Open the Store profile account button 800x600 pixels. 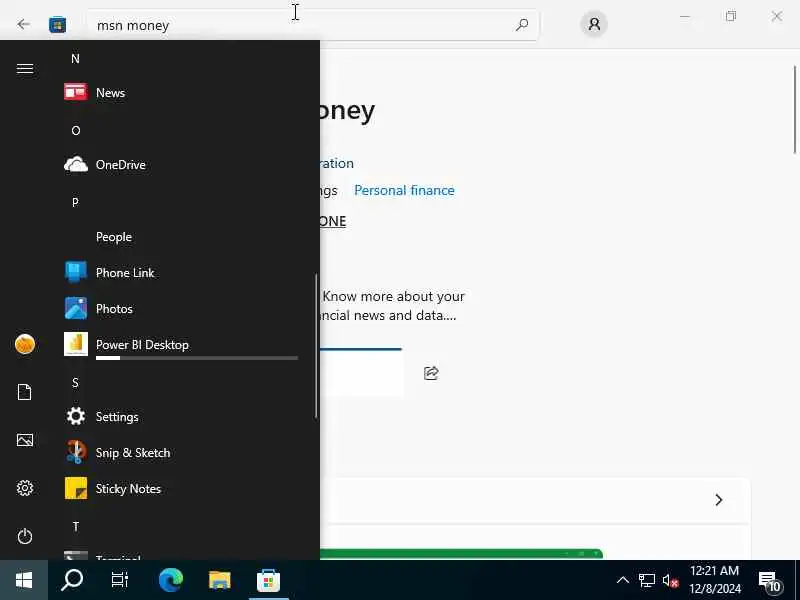tap(594, 24)
